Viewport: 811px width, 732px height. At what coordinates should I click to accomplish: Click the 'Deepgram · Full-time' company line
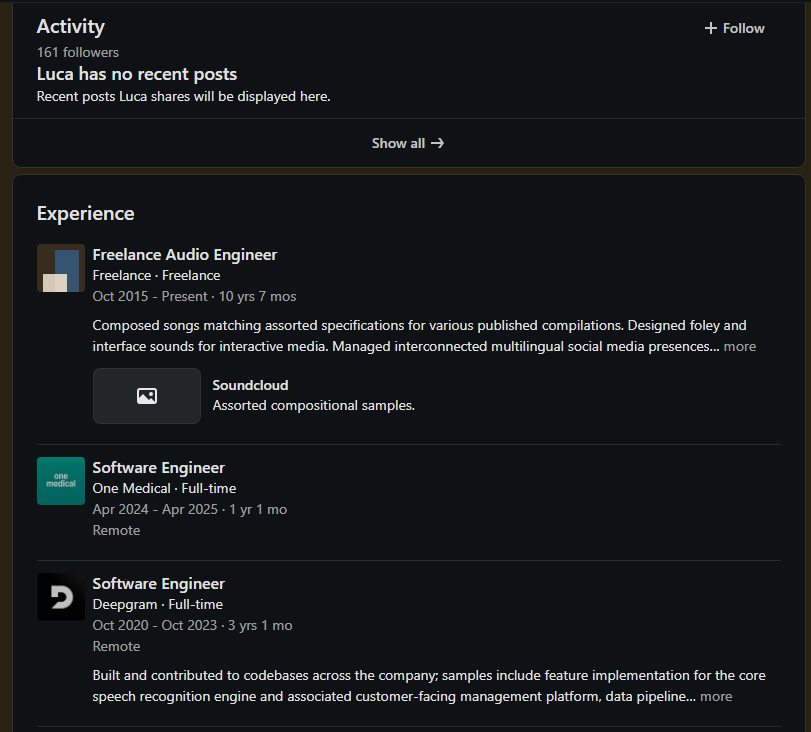tap(158, 605)
